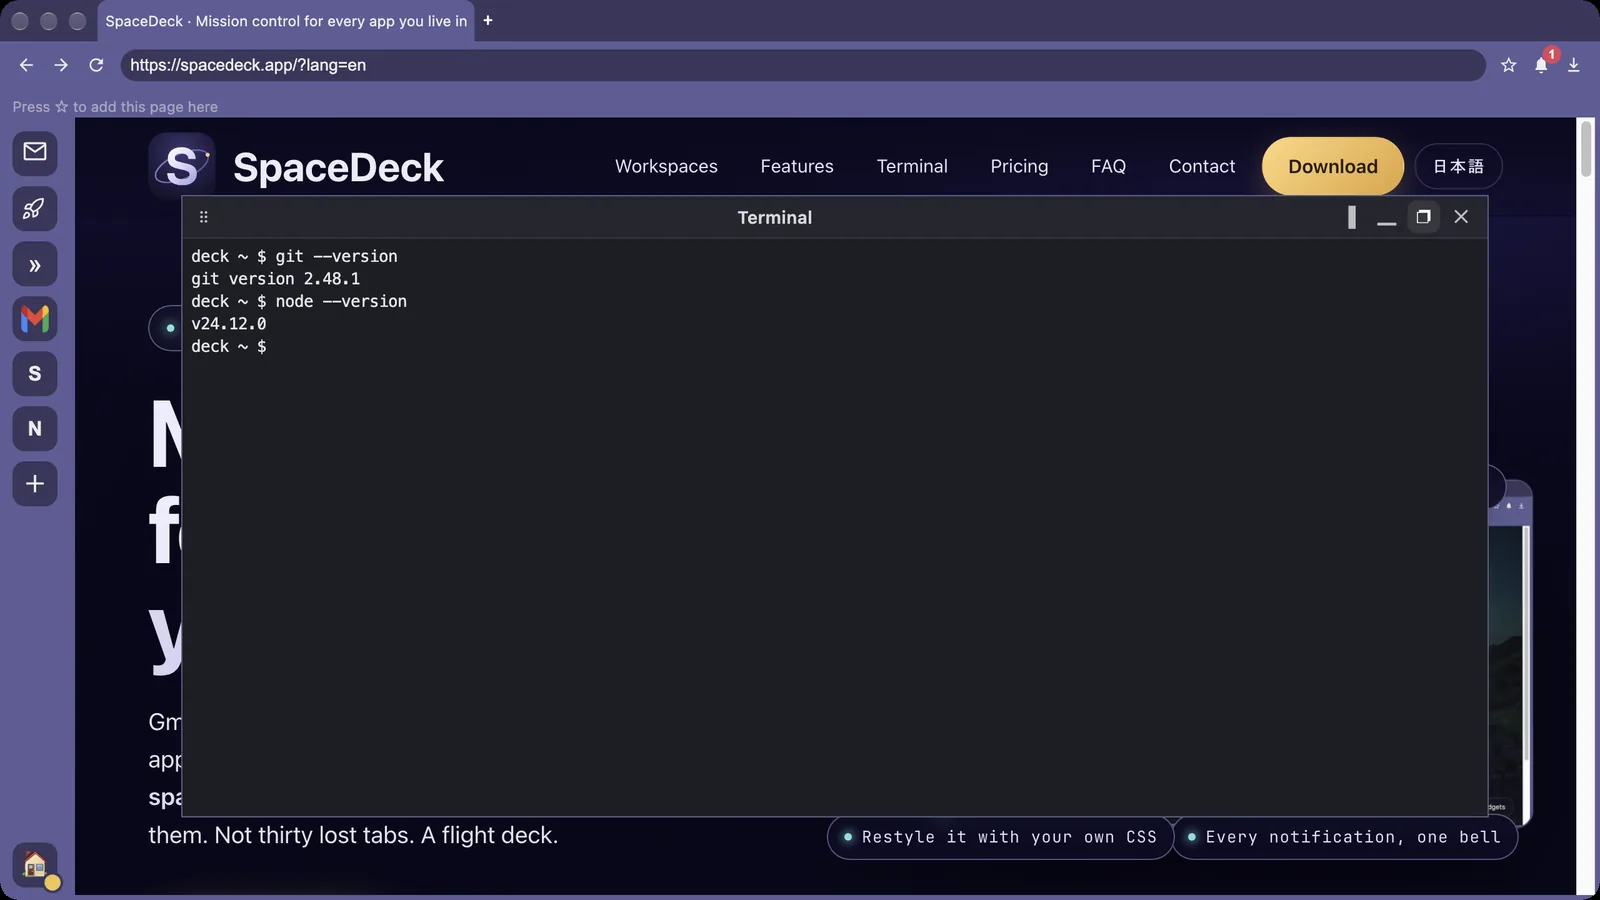The width and height of the screenshot is (1600, 900).
Task: Close the Terminal panel
Action: pos(1461,217)
